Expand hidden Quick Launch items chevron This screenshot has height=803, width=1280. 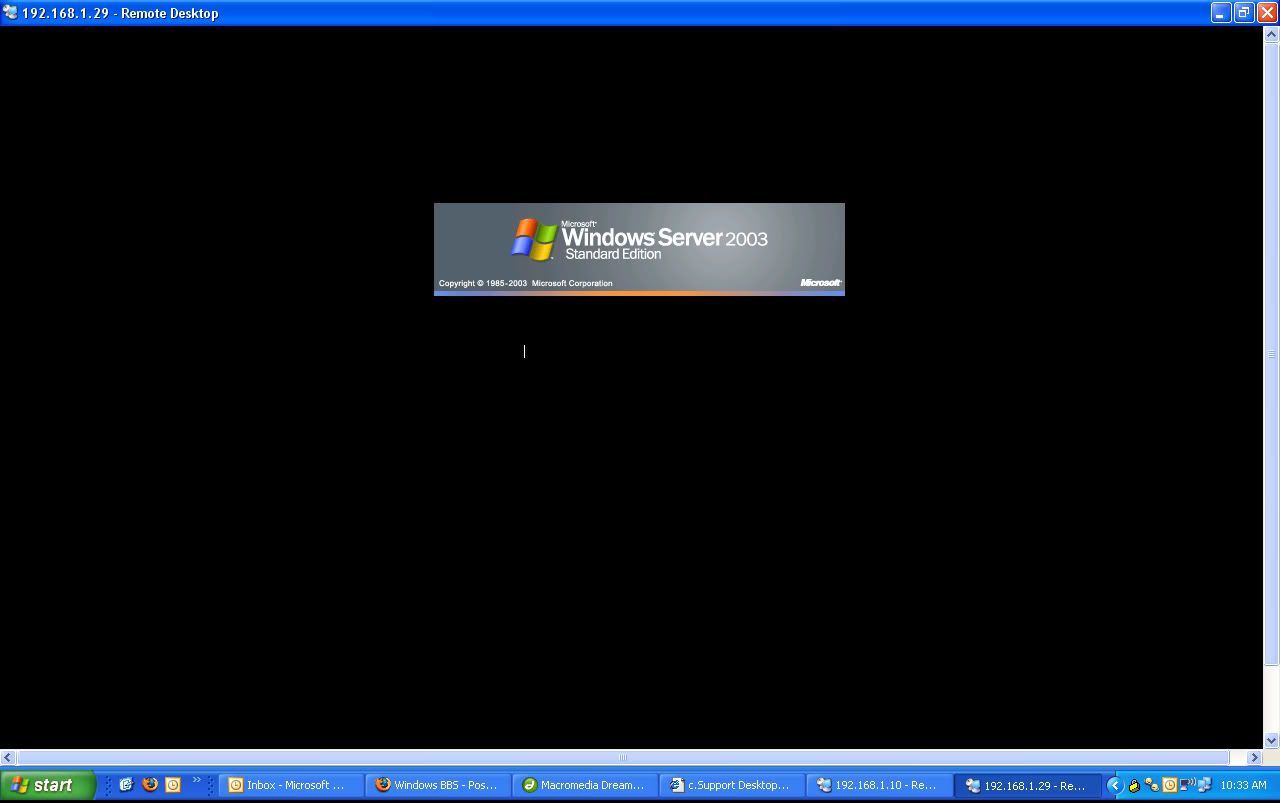coord(196,780)
